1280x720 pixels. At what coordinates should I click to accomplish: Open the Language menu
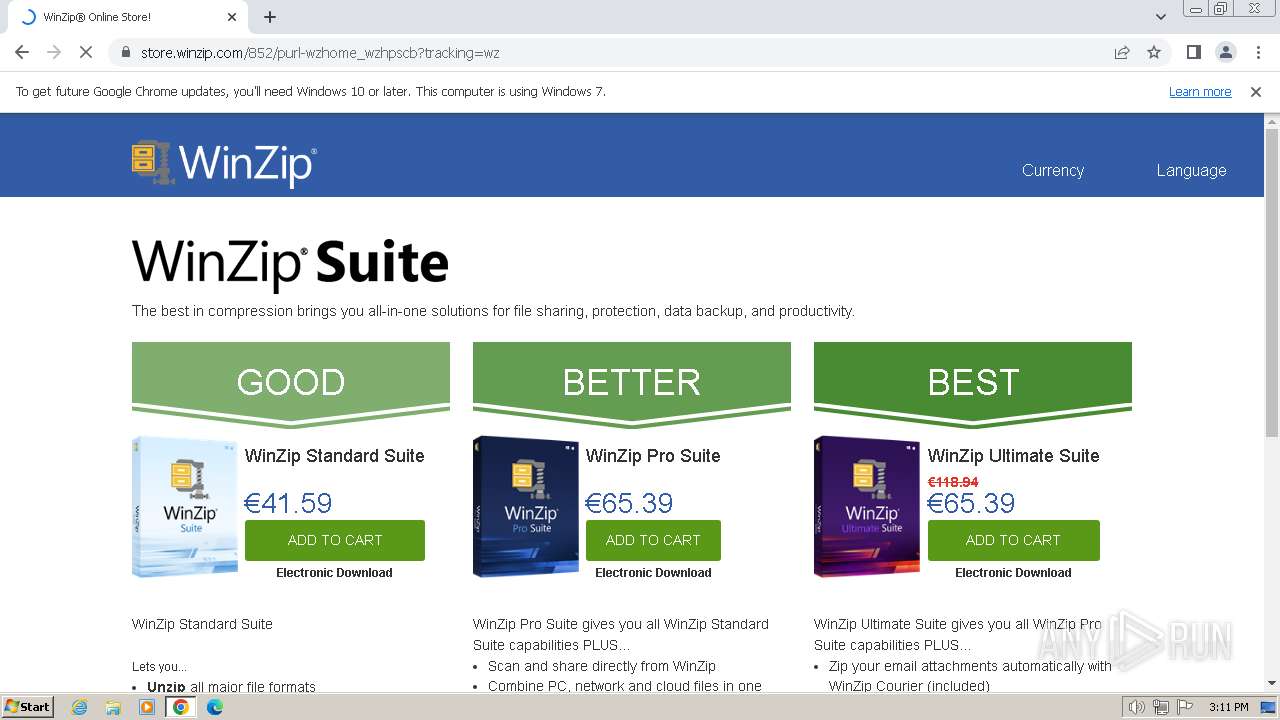click(1191, 170)
